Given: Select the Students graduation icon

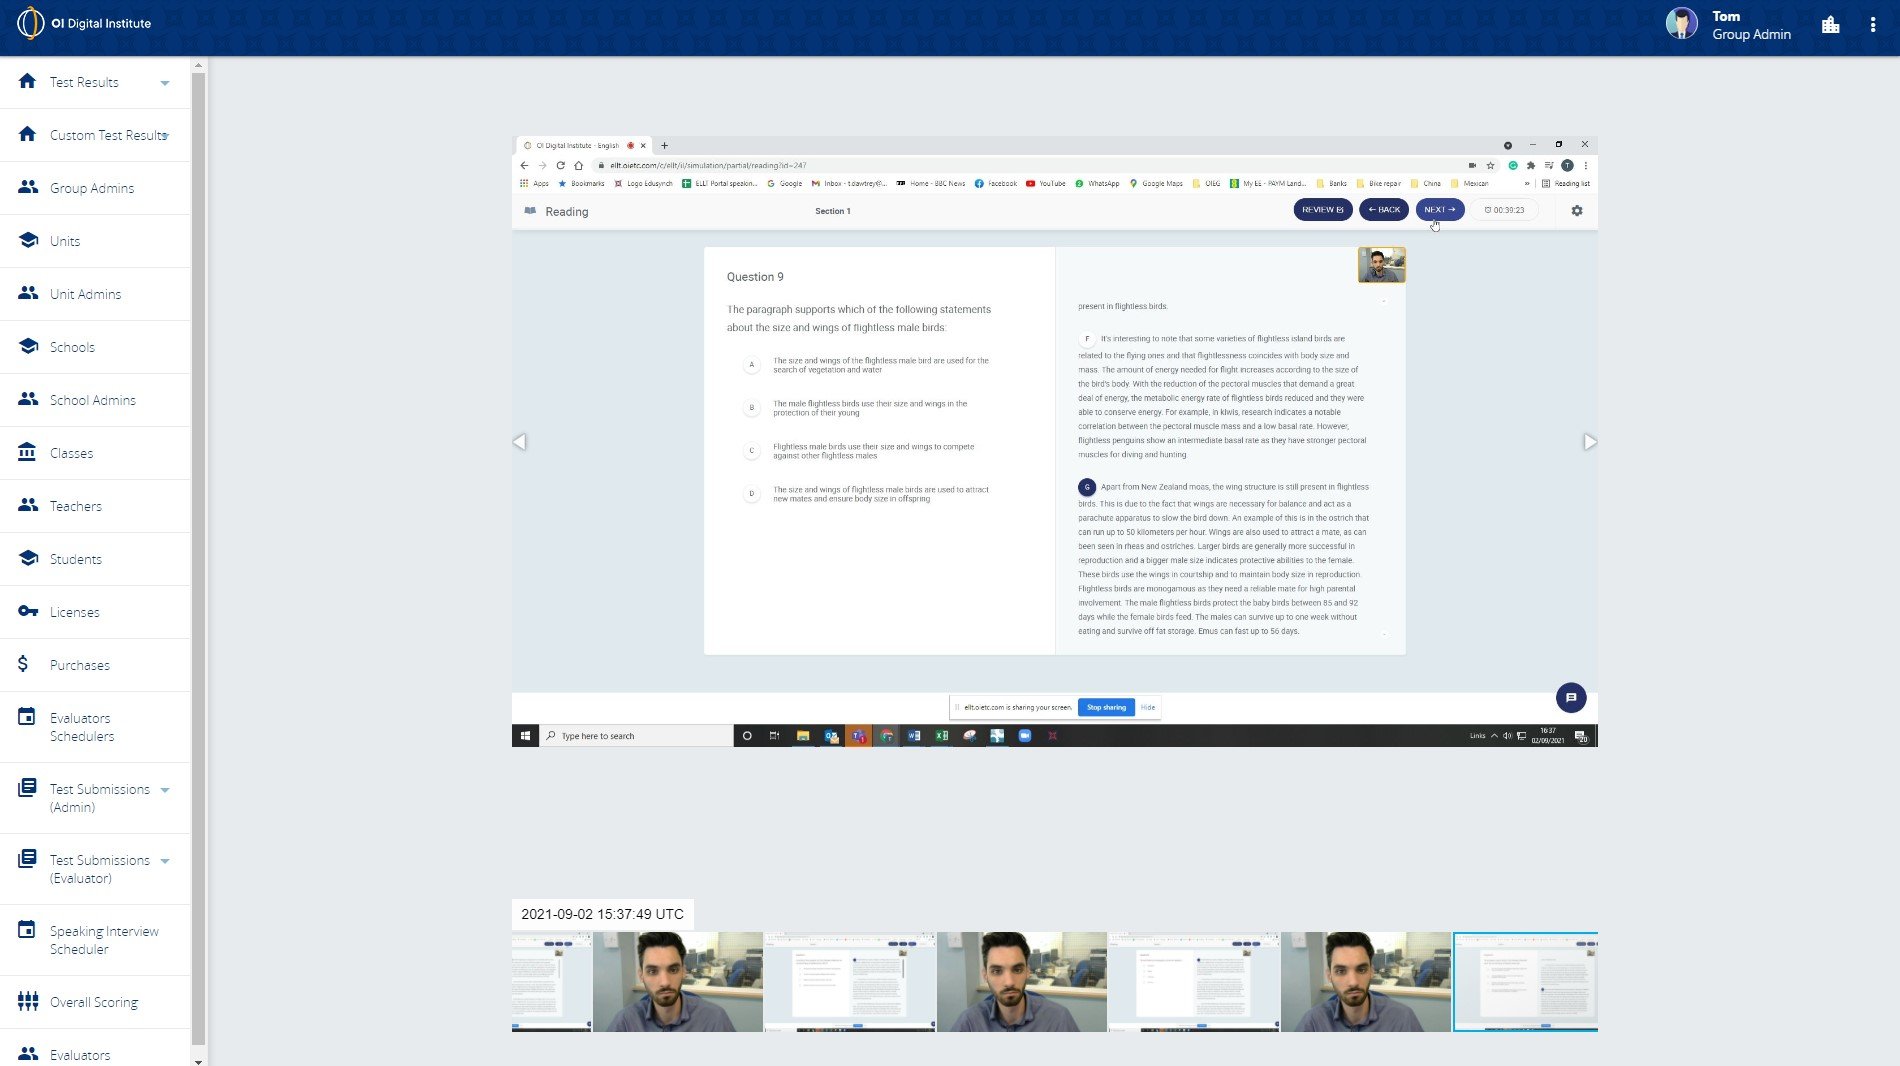Looking at the screenshot, I should tap(27, 558).
